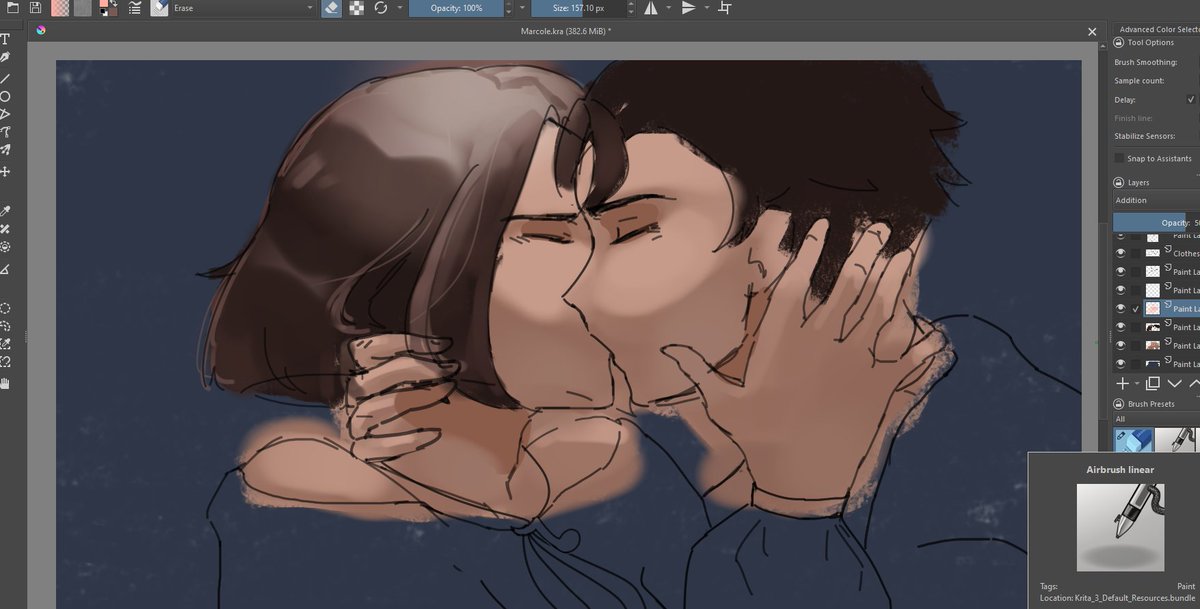Hide the highlighted selected paint layer eye
The image size is (1200, 609).
[x=1120, y=309]
